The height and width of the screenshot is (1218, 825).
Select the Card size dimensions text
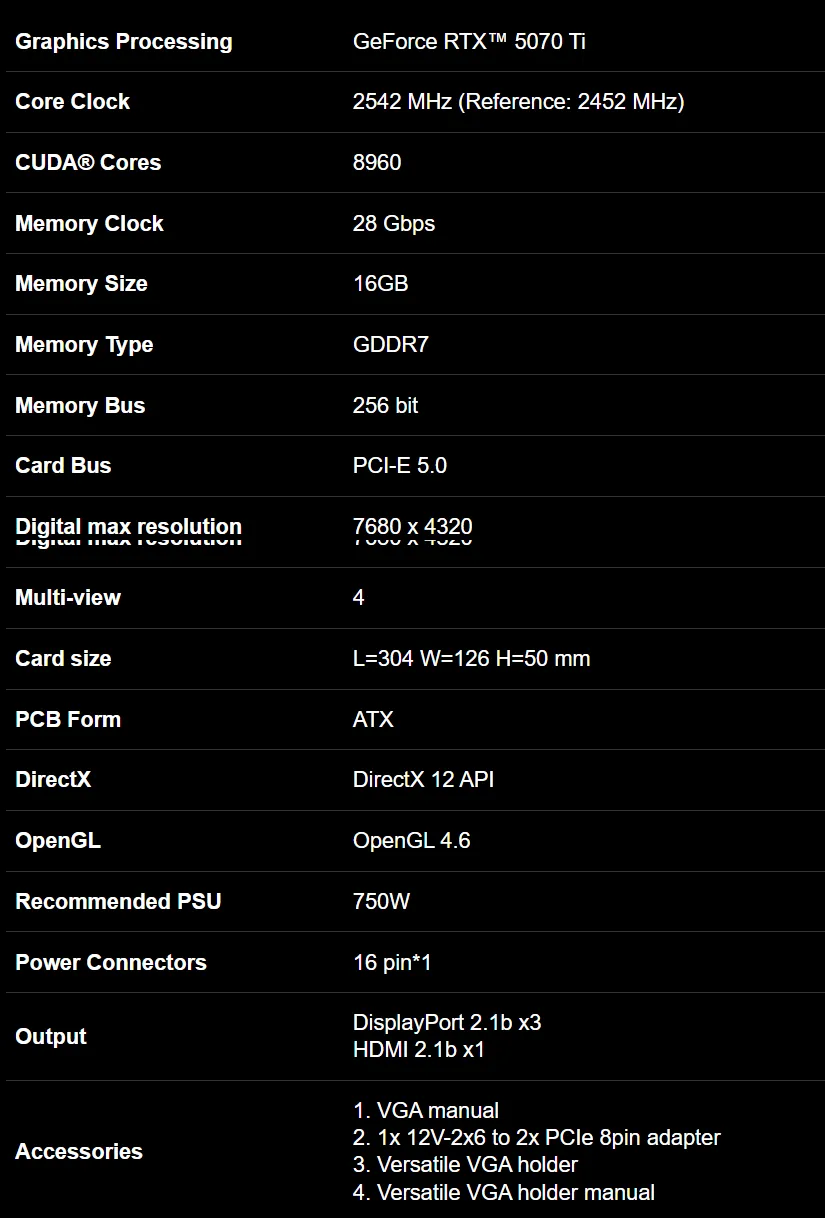point(472,659)
